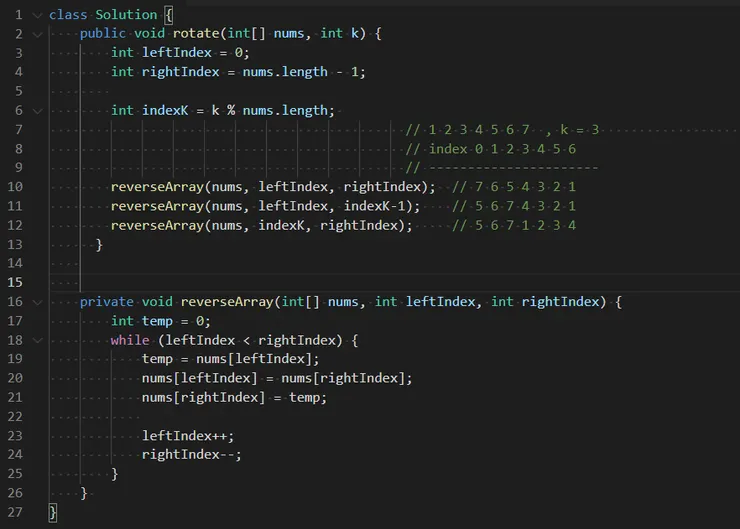Viewport: 740px width, 529px height.
Task: Click line number 27 in the gutter
Action: (x=15, y=512)
